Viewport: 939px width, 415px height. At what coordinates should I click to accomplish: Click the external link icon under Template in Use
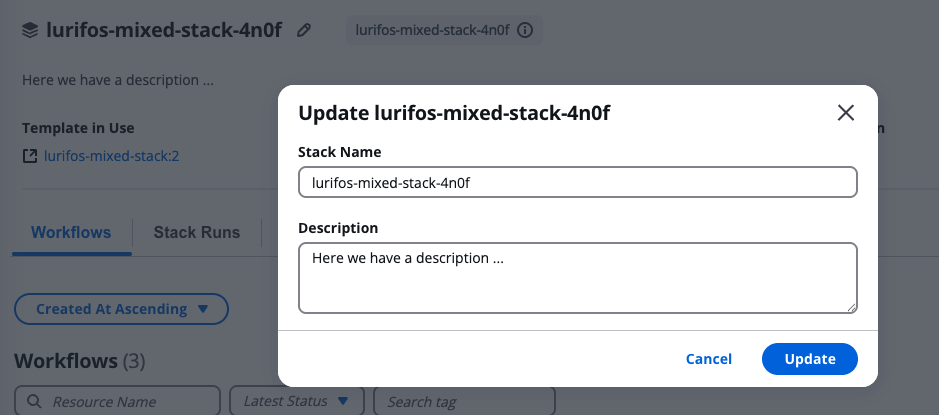click(x=31, y=156)
